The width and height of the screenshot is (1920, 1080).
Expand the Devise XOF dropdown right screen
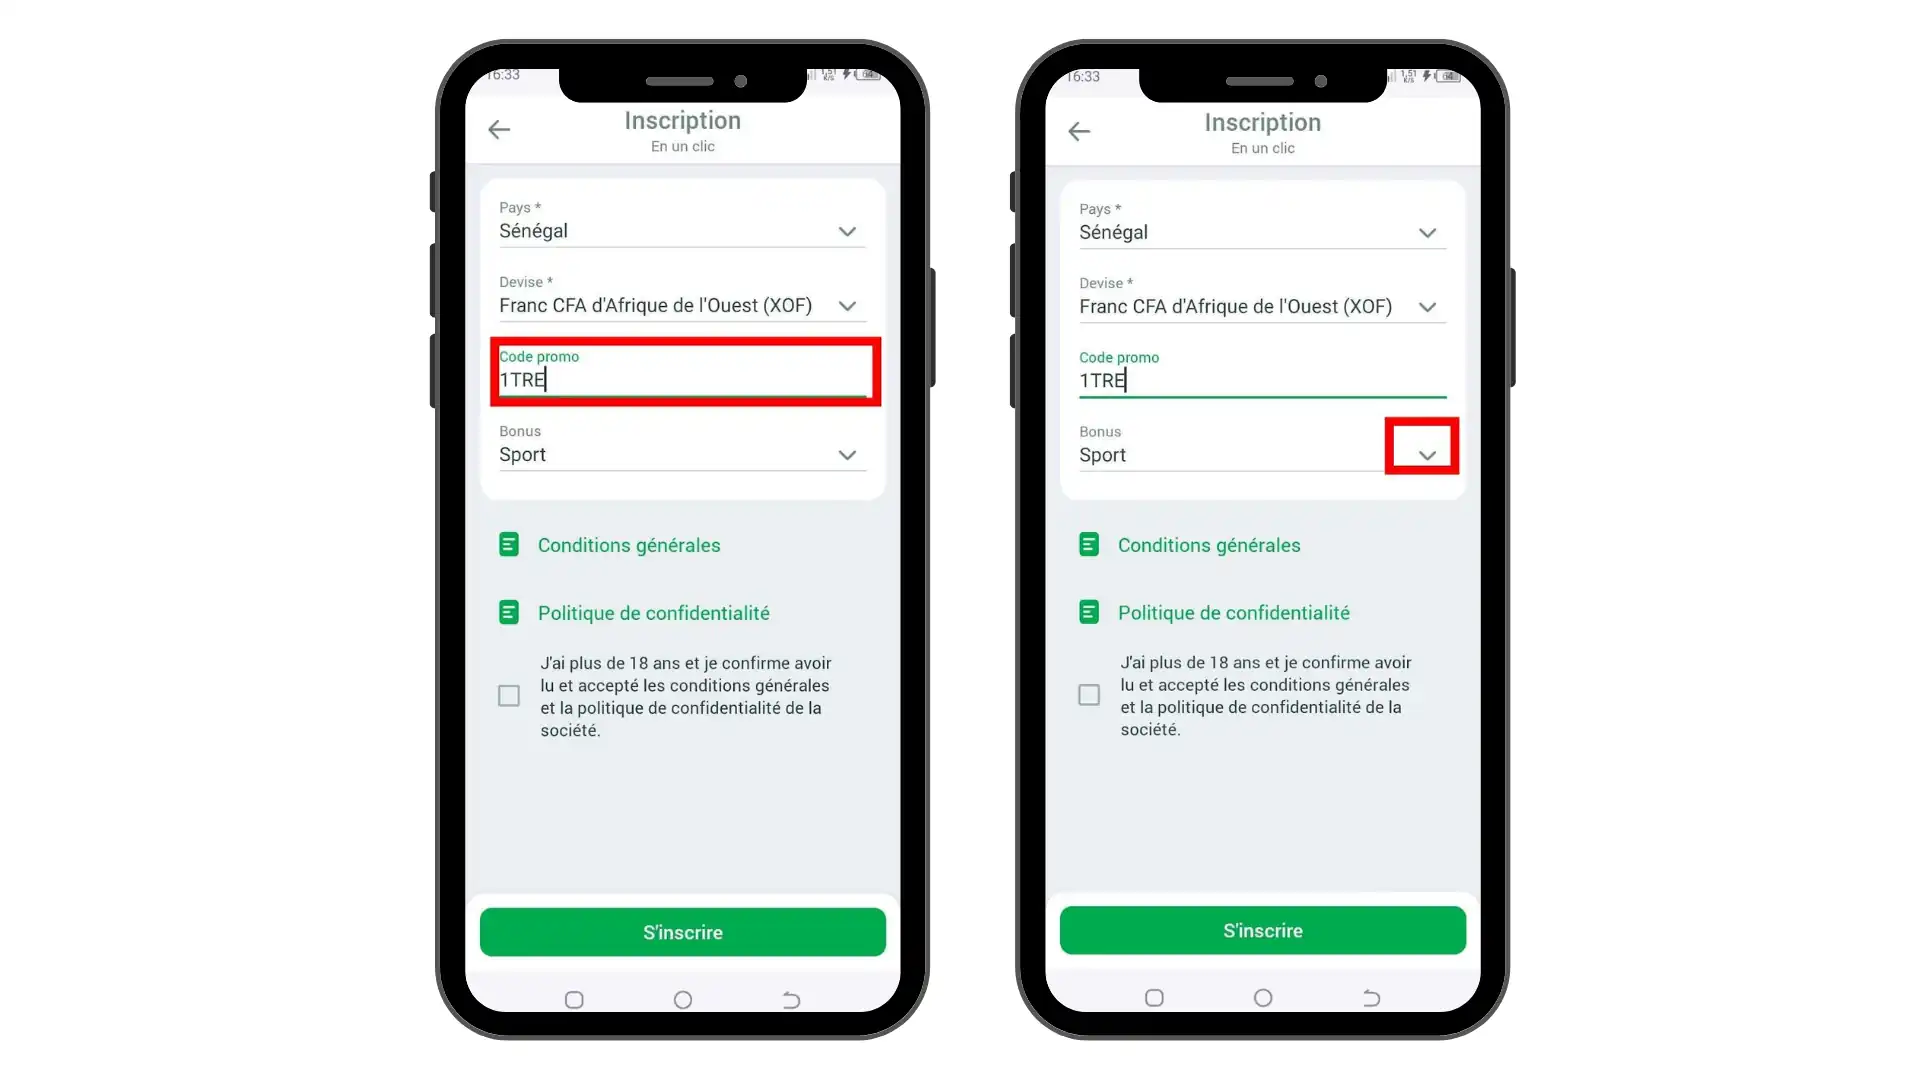coord(1427,306)
